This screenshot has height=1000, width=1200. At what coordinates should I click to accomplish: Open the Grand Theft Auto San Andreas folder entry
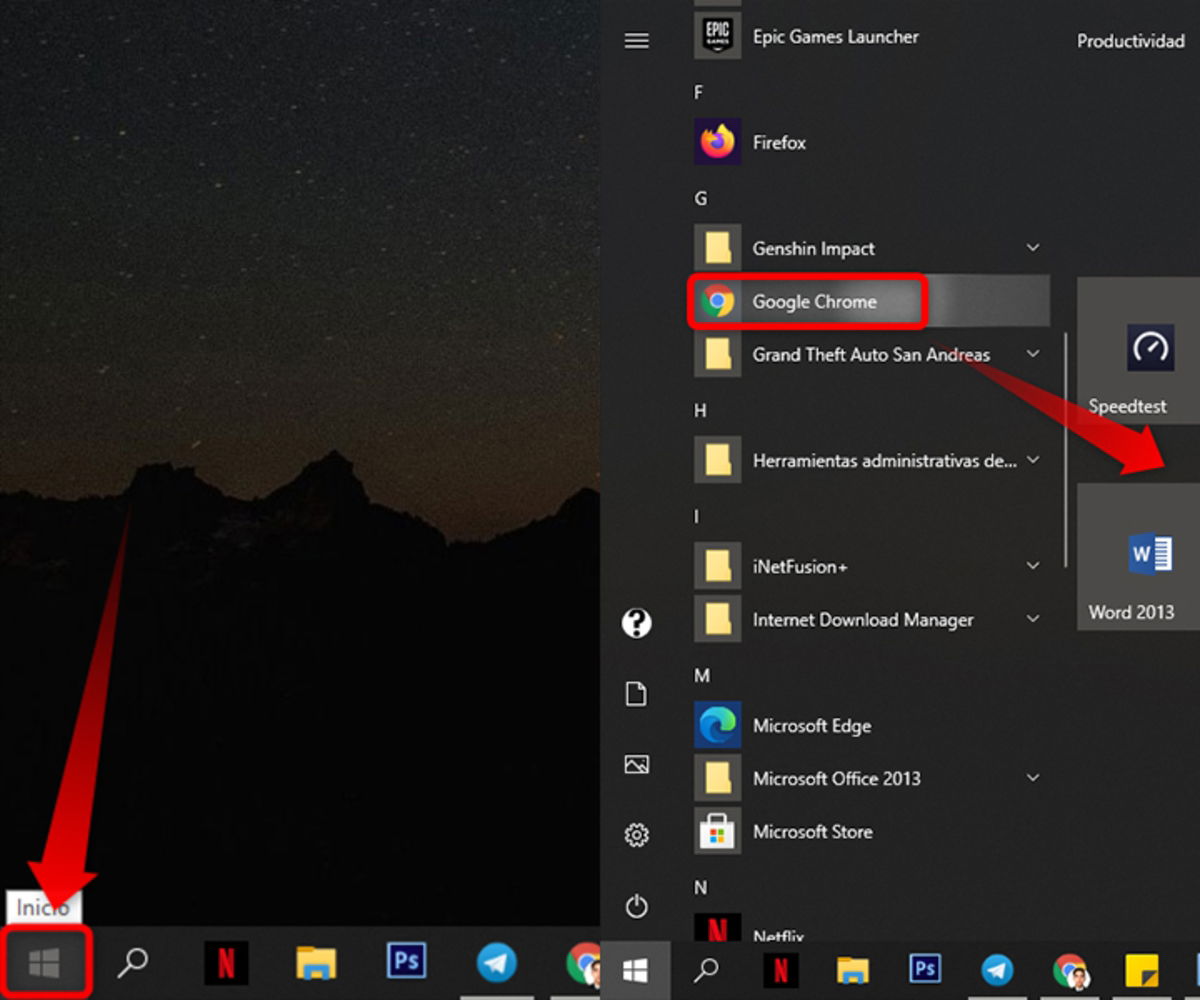coord(870,354)
